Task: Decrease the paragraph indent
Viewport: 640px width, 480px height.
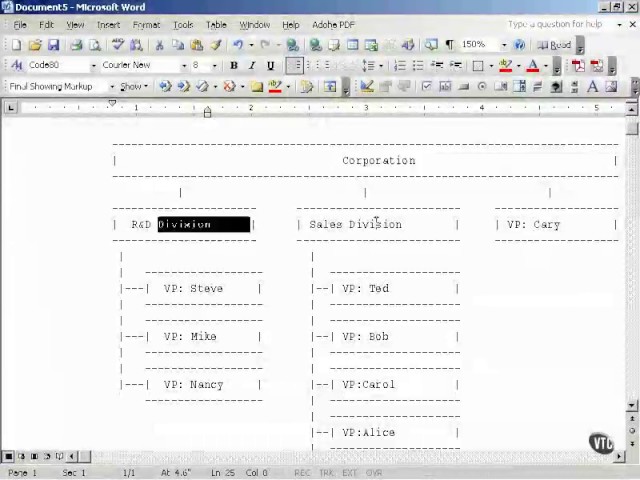Action: 437,66
